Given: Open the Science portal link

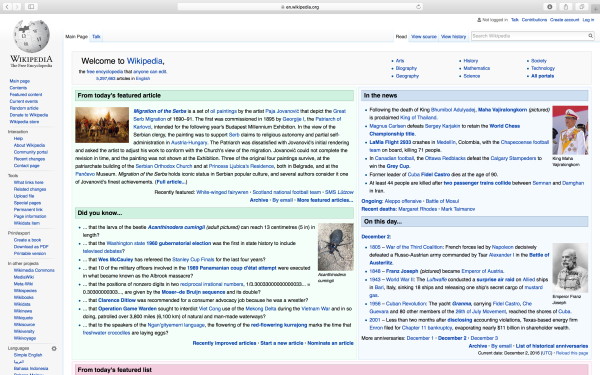Looking at the screenshot, I should (x=471, y=76).
